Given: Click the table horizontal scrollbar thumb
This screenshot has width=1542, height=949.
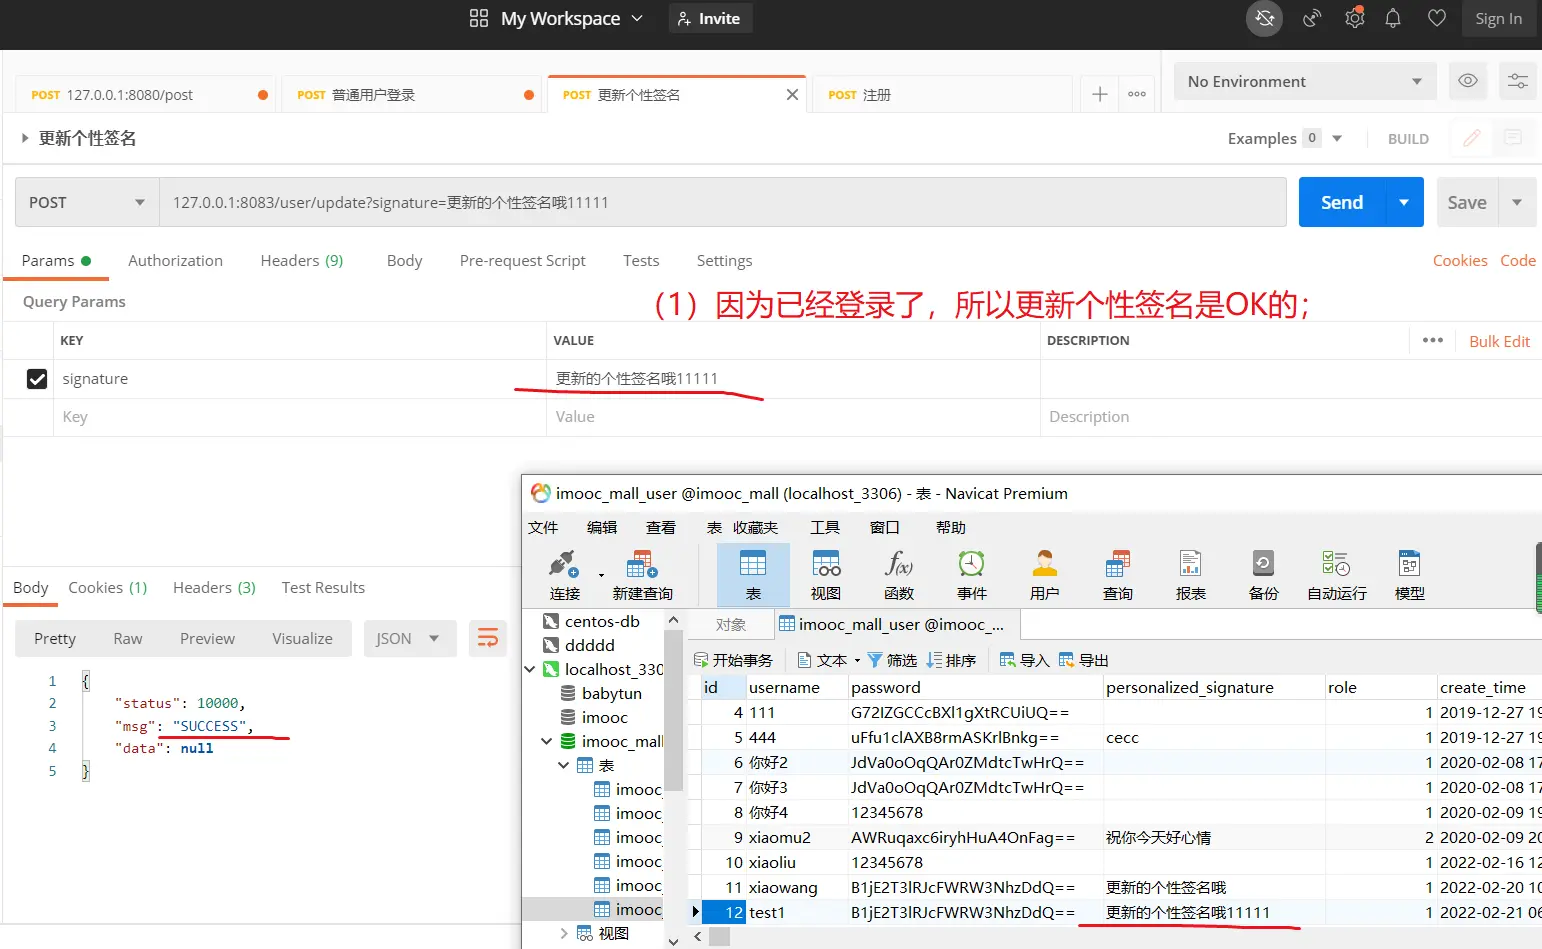Looking at the screenshot, I should tap(720, 937).
